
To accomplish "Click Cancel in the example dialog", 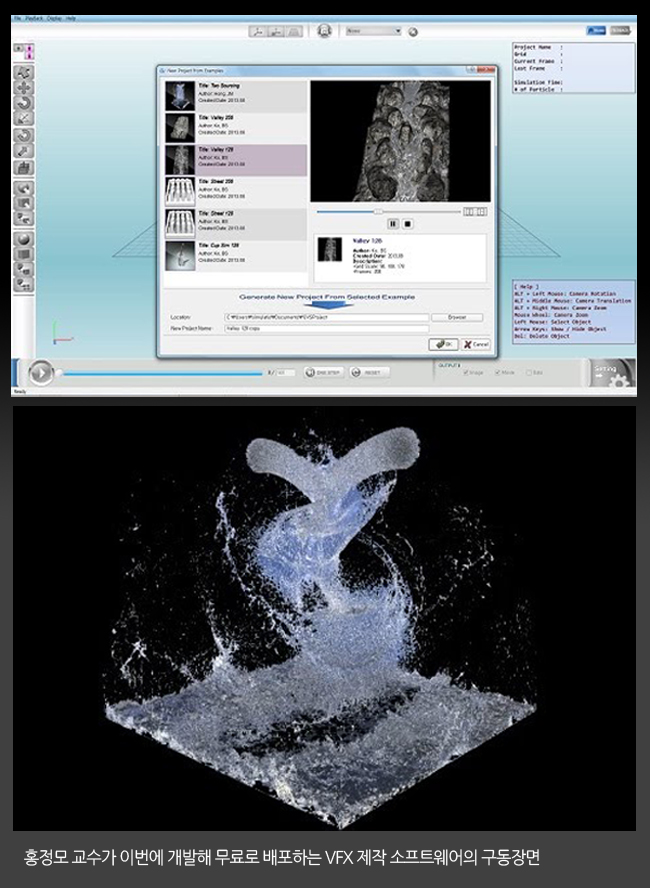I will pos(476,344).
